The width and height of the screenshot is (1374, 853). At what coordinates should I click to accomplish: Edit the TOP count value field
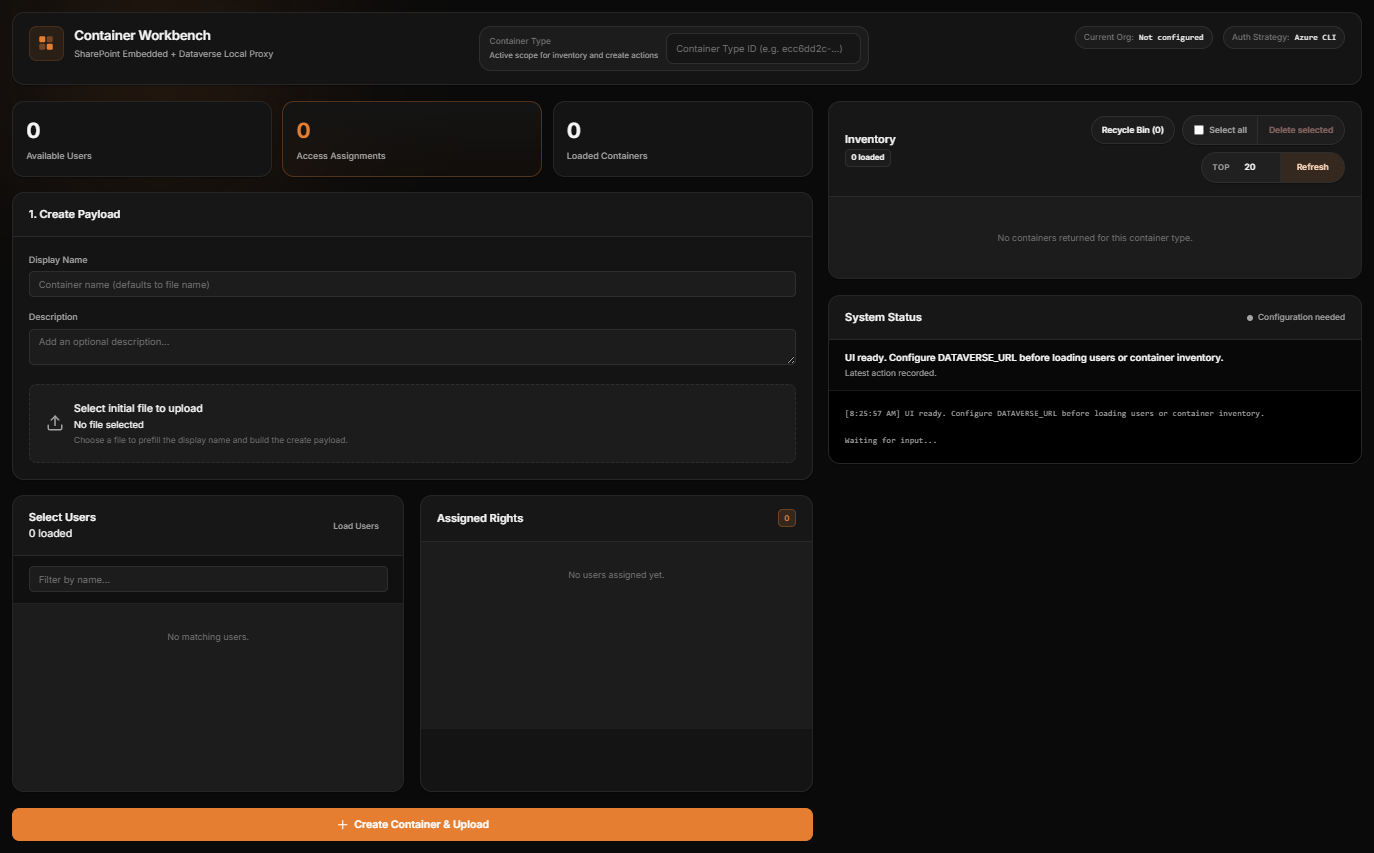[1251, 167]
